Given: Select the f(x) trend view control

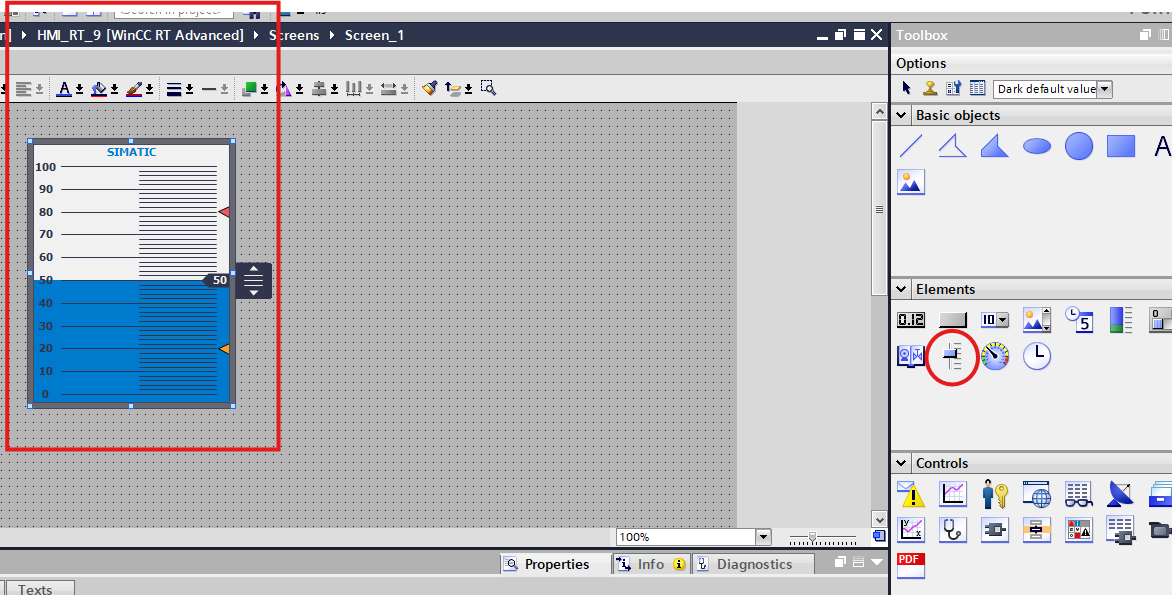Looking at the screenshot, I should (910, 530).
